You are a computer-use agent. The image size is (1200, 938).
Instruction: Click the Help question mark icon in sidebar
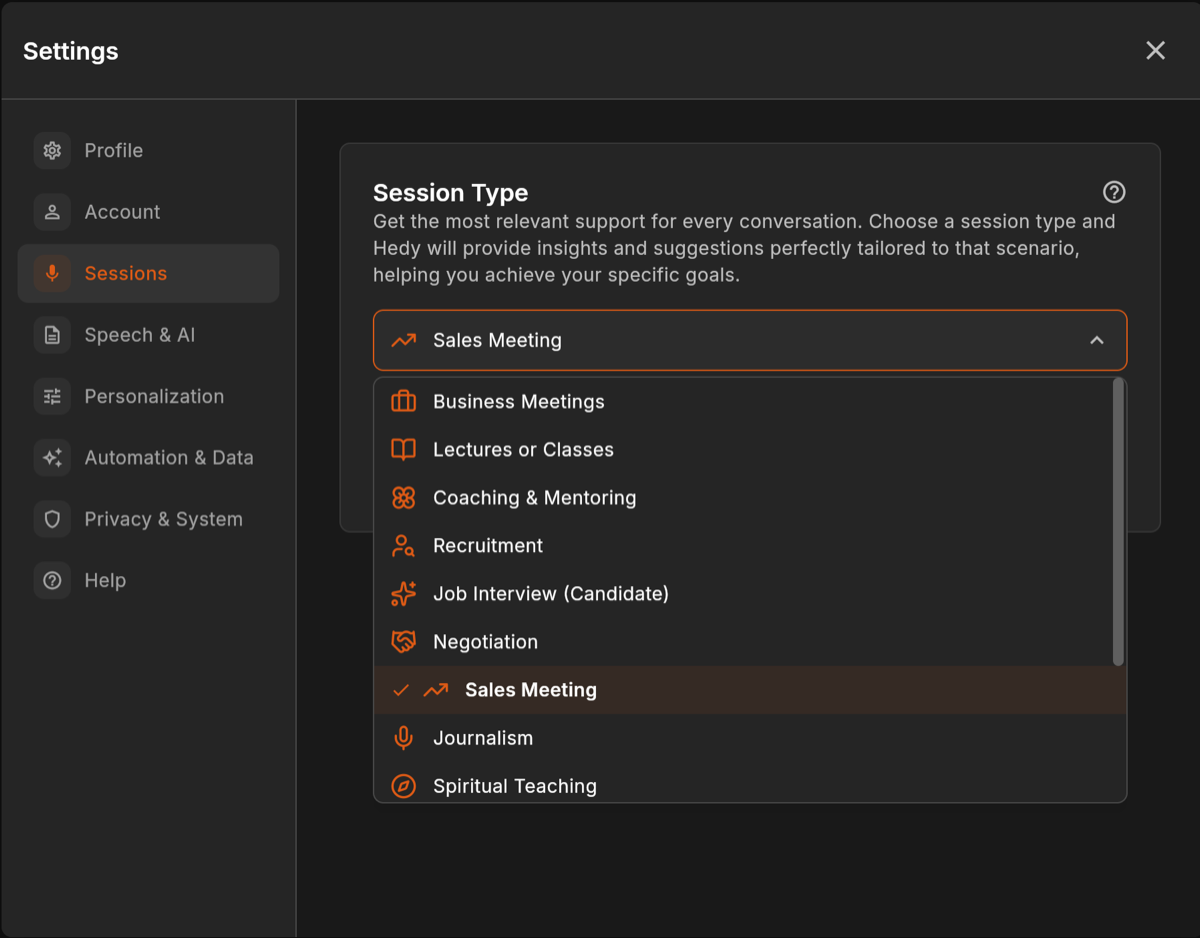click(52, 580)
